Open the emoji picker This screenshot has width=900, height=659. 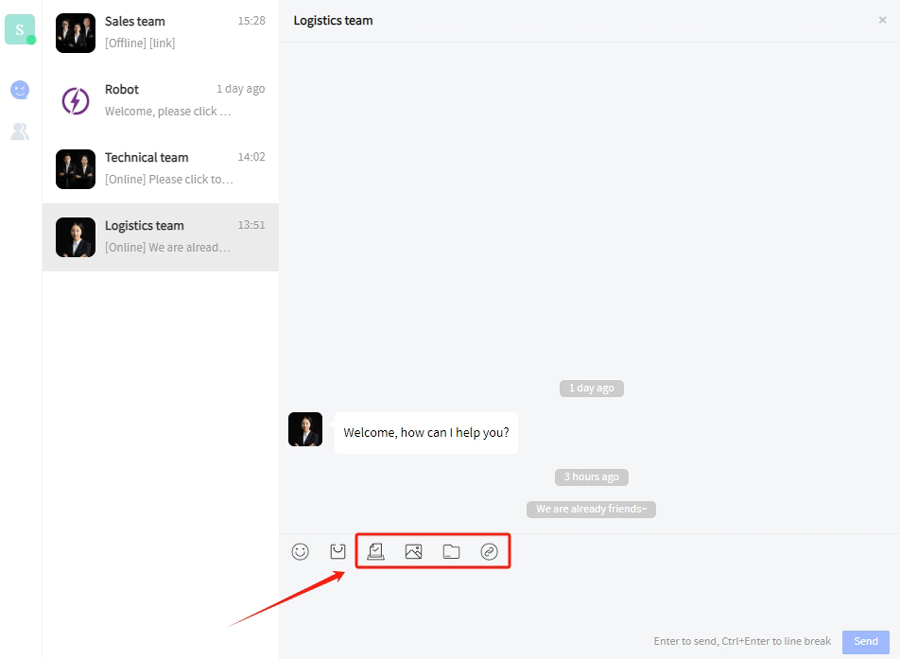coord(300,551)
